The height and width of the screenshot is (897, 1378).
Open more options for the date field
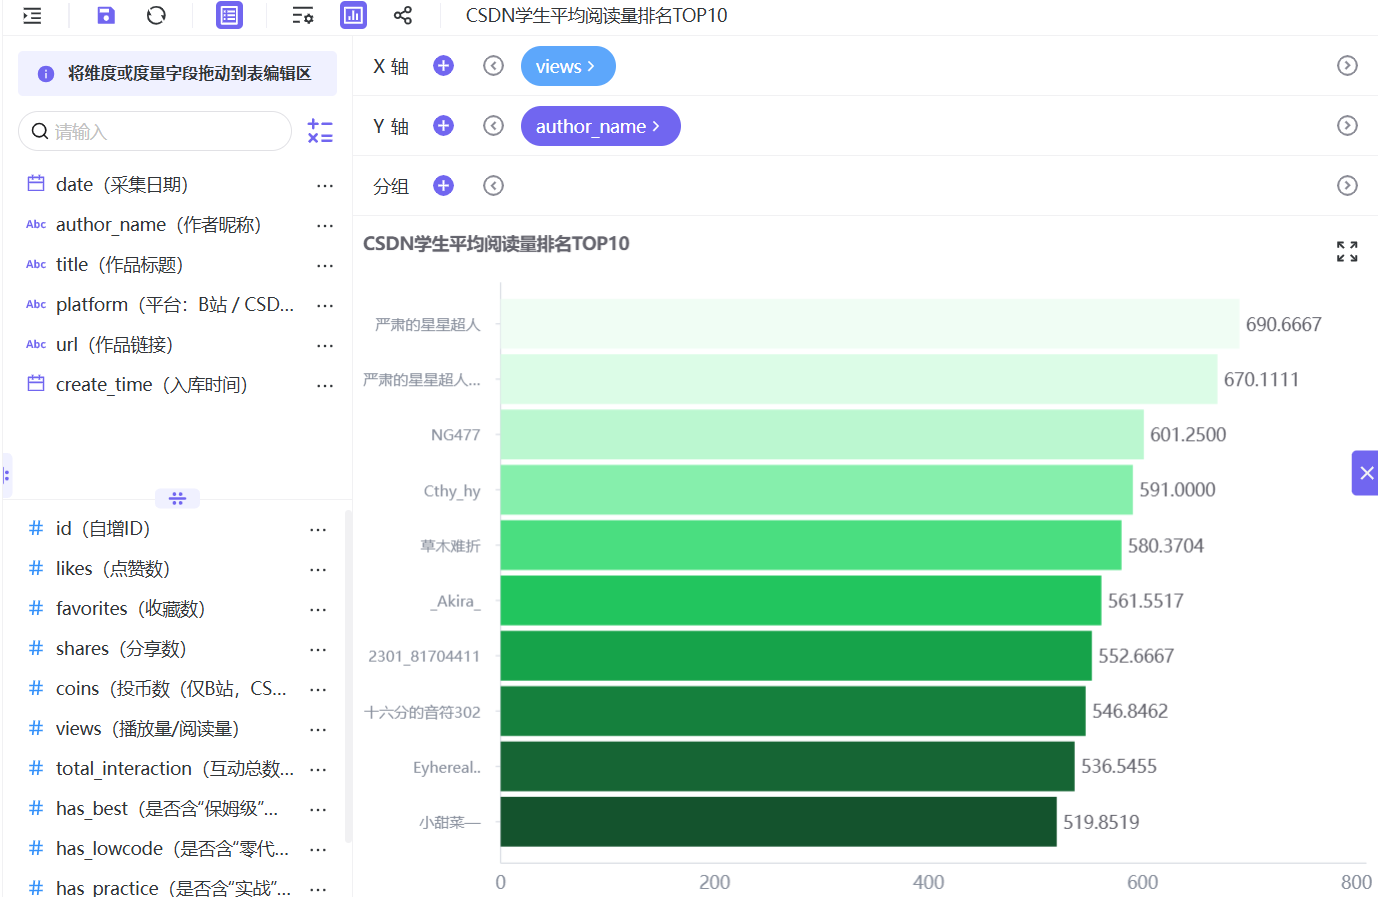(325, 185)
